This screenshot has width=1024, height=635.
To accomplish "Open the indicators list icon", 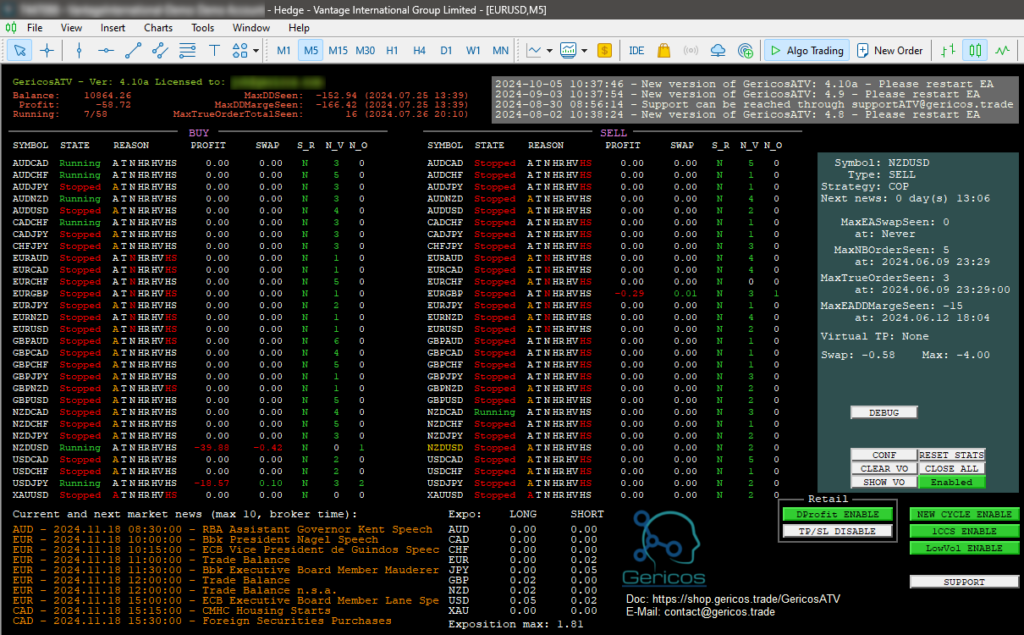I will pos(534,50).
